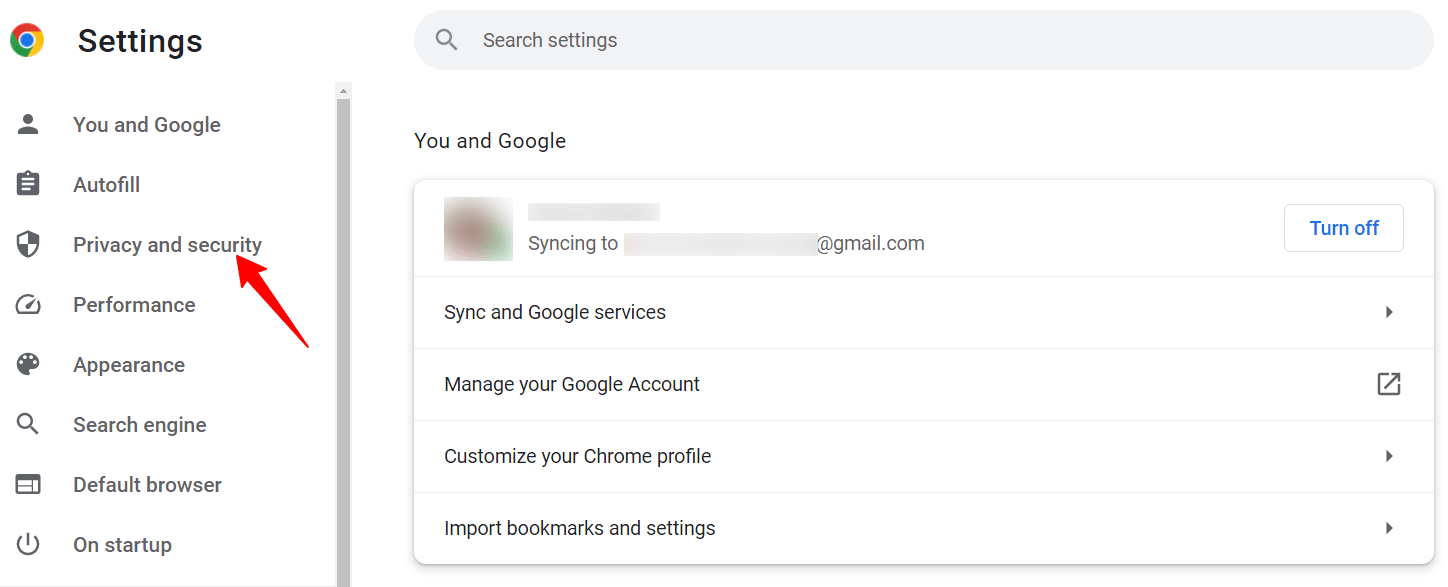Click the shield icon for Privacy and security
Viewport: 1448px width, 587px height.
pos(28,244)
